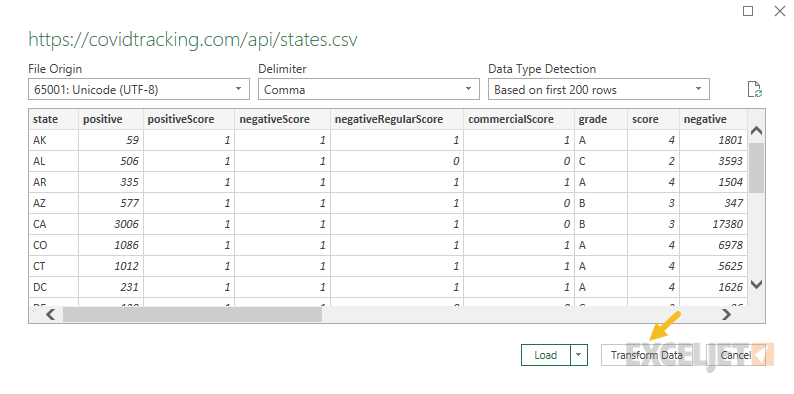794x394 pixels.
Task: Maximize the dialog window
Action: (748, 11)
